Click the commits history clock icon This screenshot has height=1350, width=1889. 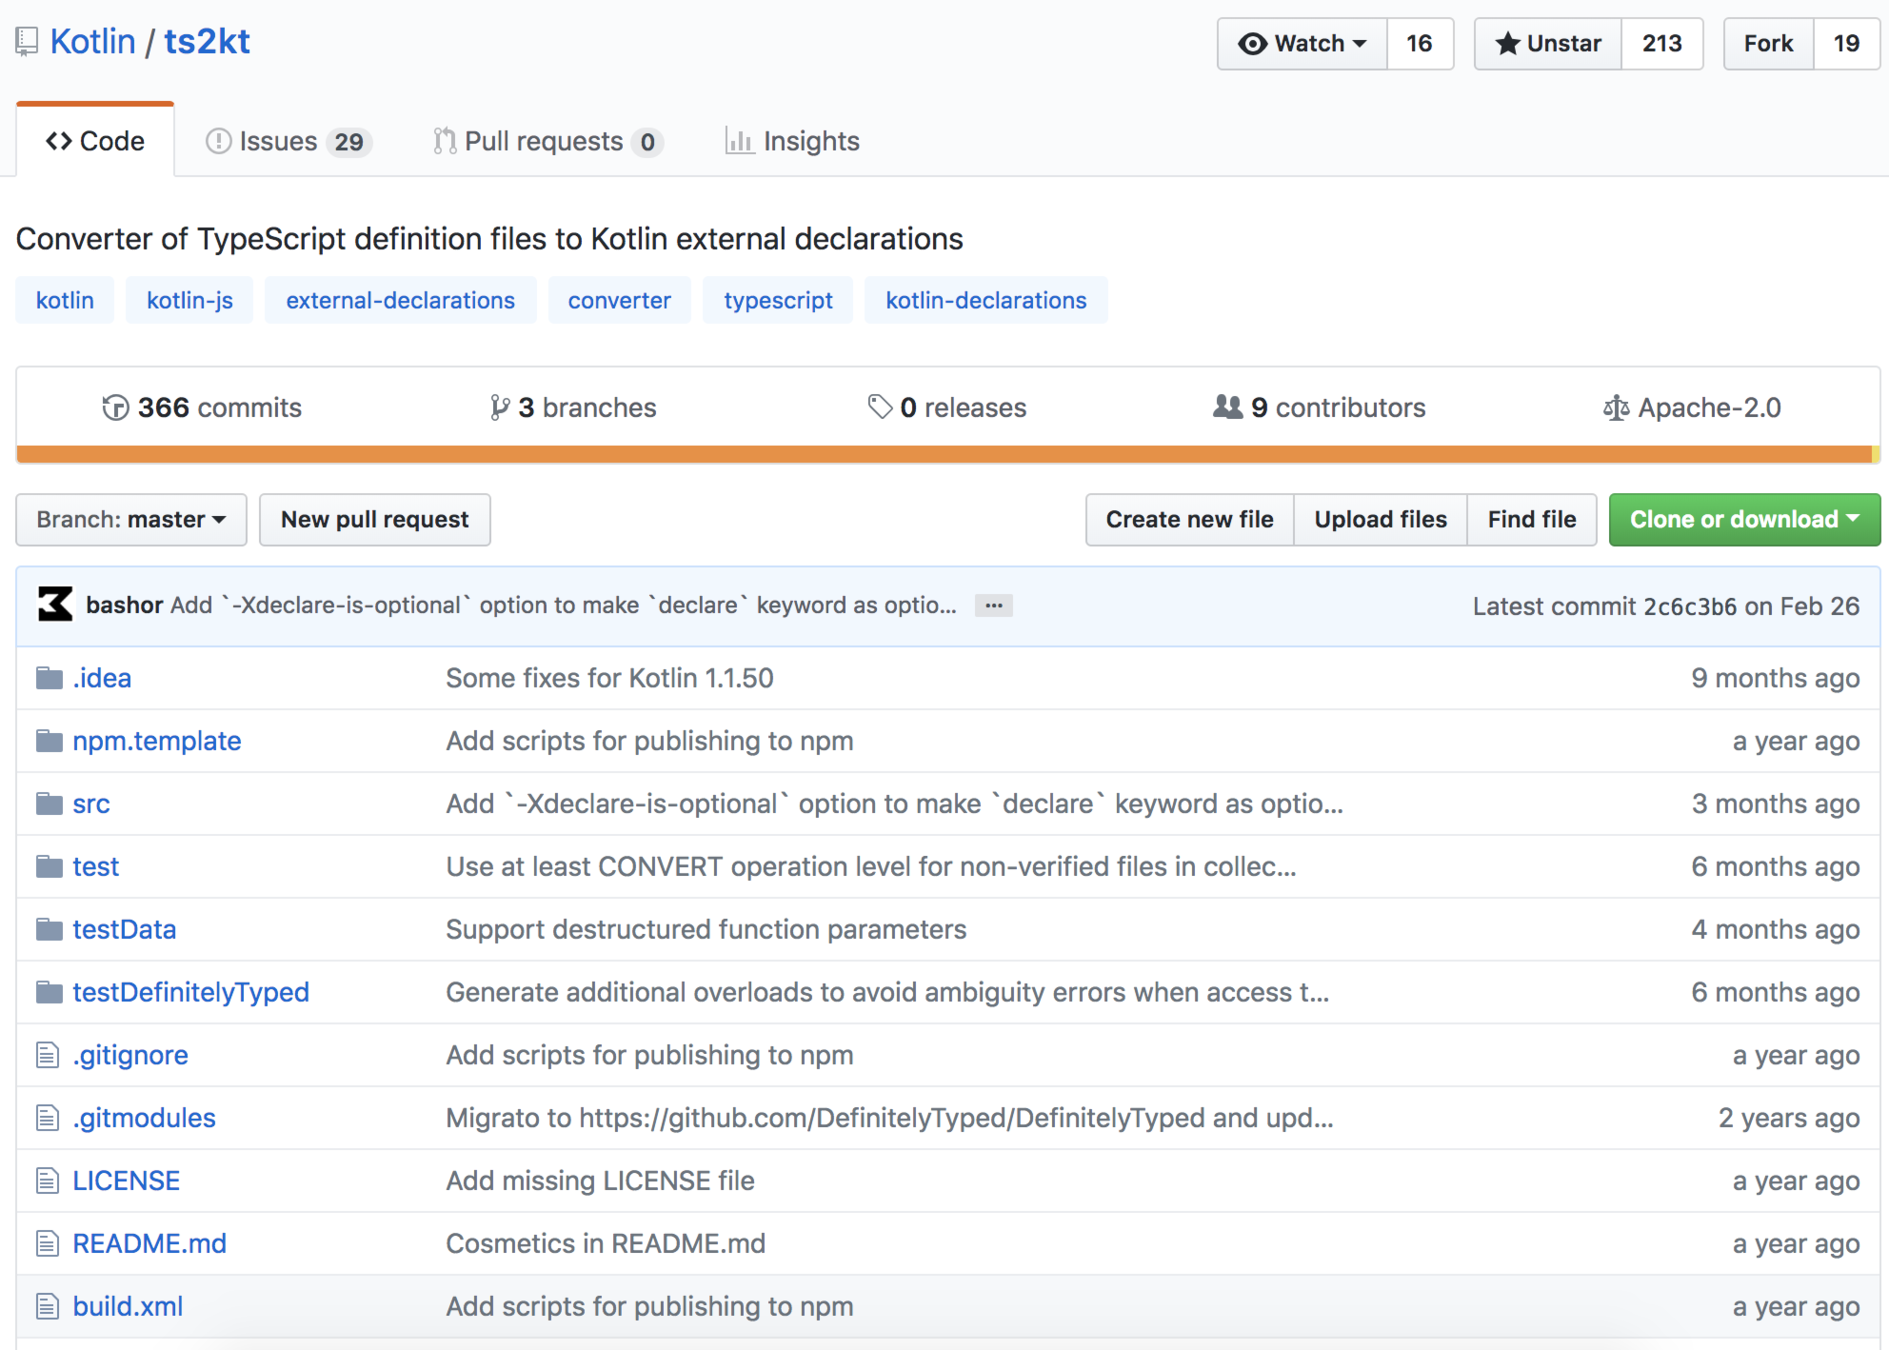(115, 408)
